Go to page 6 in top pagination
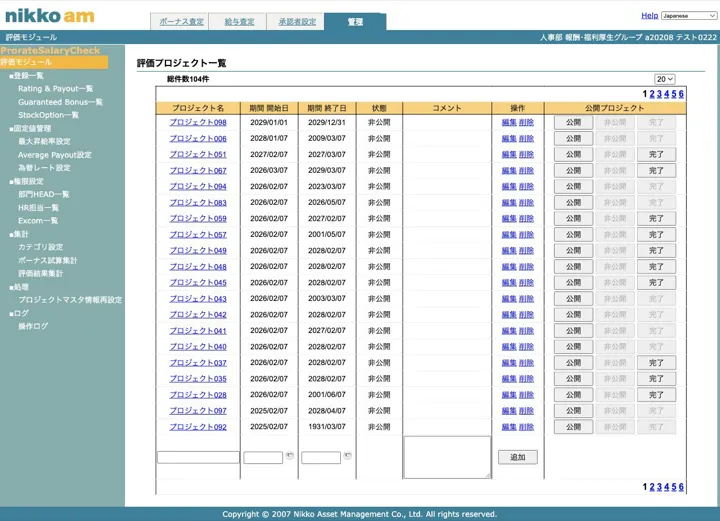This screenshot has height=521, width=720. [681, 94]
